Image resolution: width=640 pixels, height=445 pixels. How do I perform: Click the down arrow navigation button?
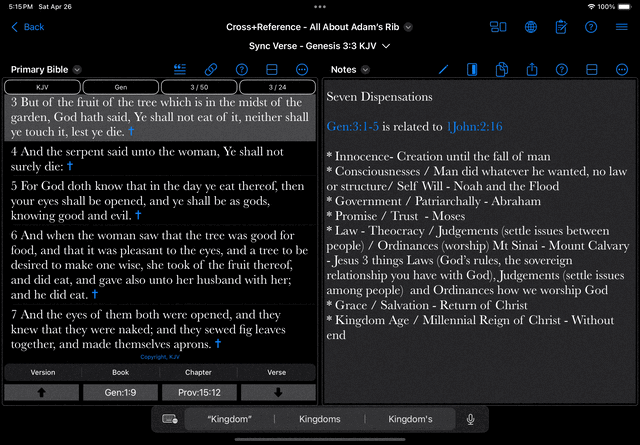(278, 392)
